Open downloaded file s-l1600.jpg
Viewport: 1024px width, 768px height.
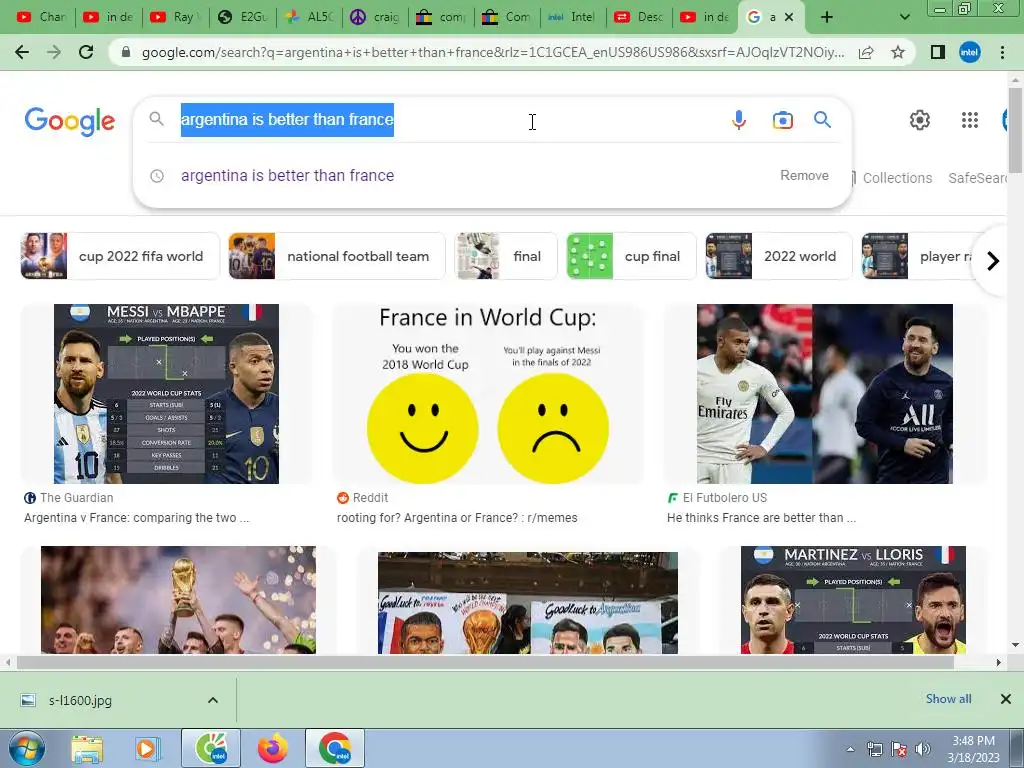pos(80,700)
